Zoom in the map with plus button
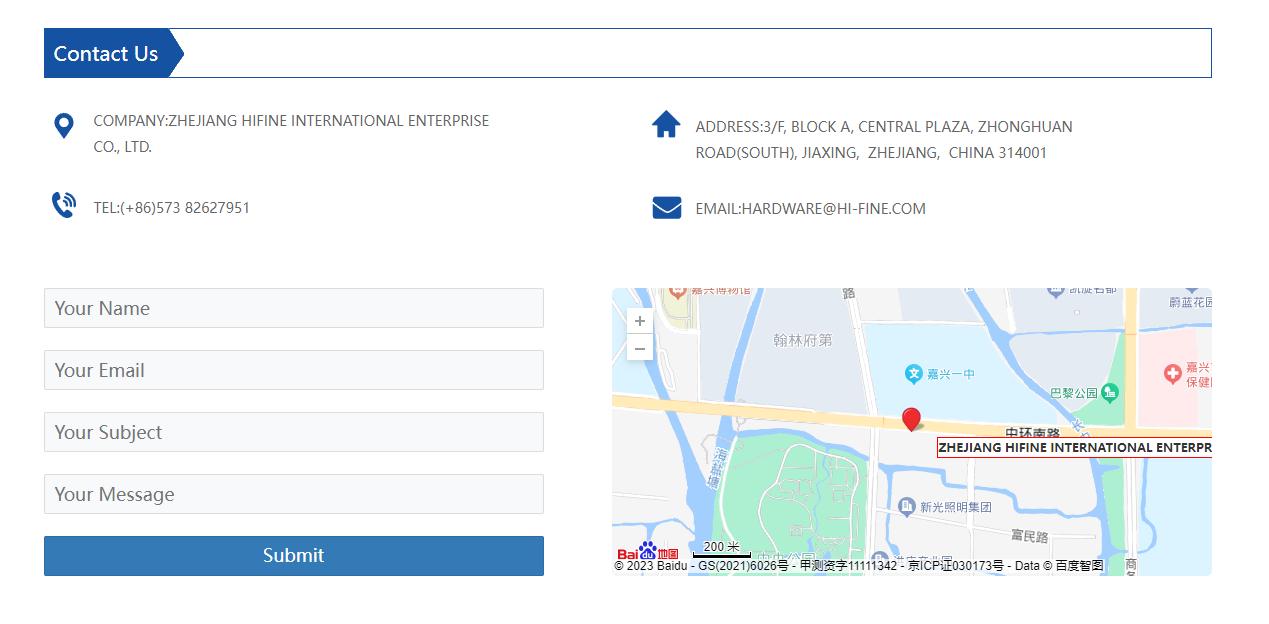This screenshot has height=624, width=1269. (x=640, y=321)
